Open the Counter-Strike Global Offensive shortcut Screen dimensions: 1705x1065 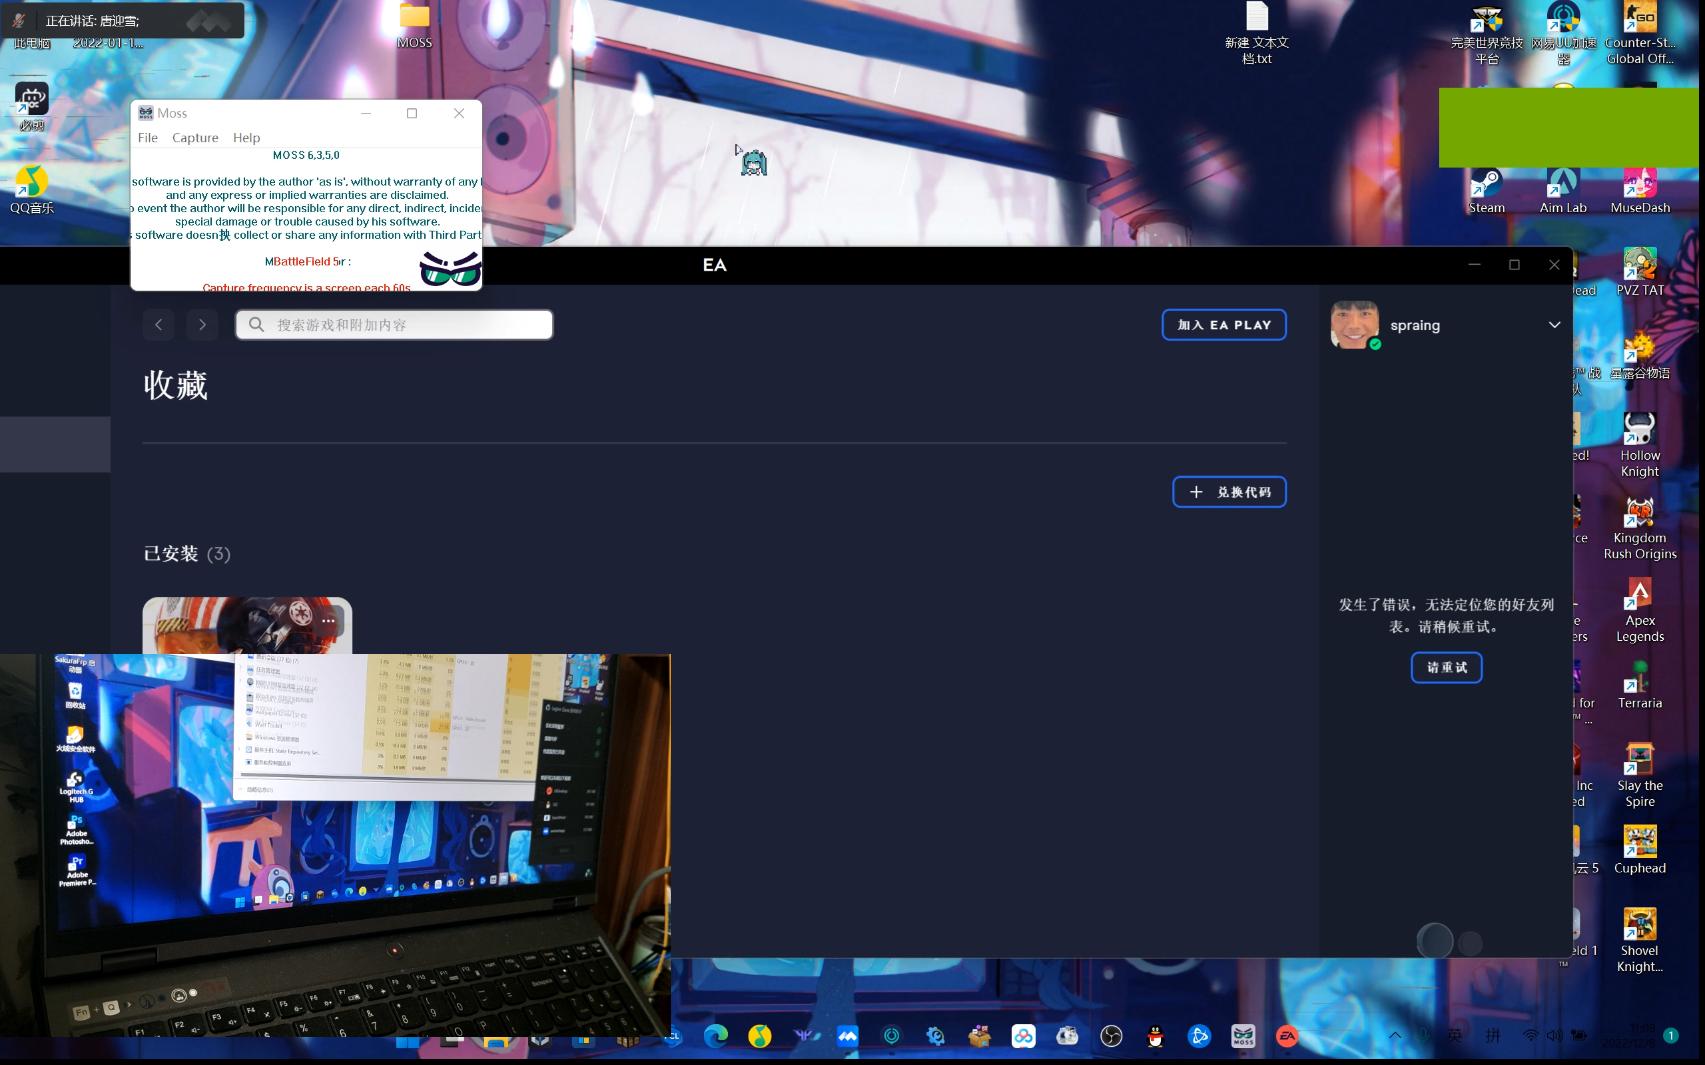coord(1640,33)
